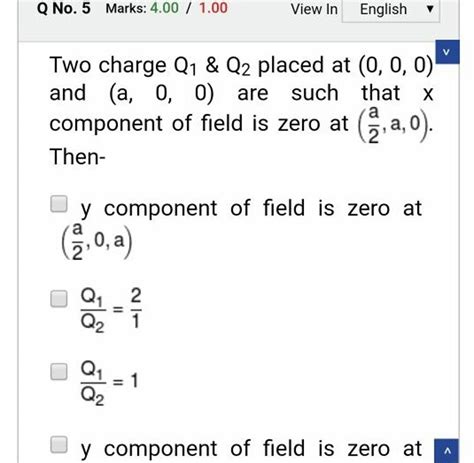Click the blue up-arrow scroll button
Image resolution: width=474 pixels, height=463 pixels.
447,451
